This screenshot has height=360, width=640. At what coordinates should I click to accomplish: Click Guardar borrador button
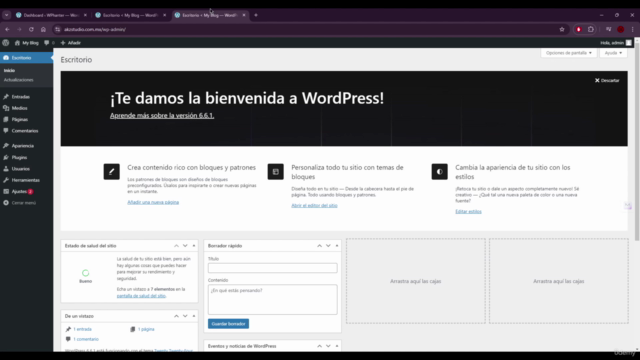point(228,324)
